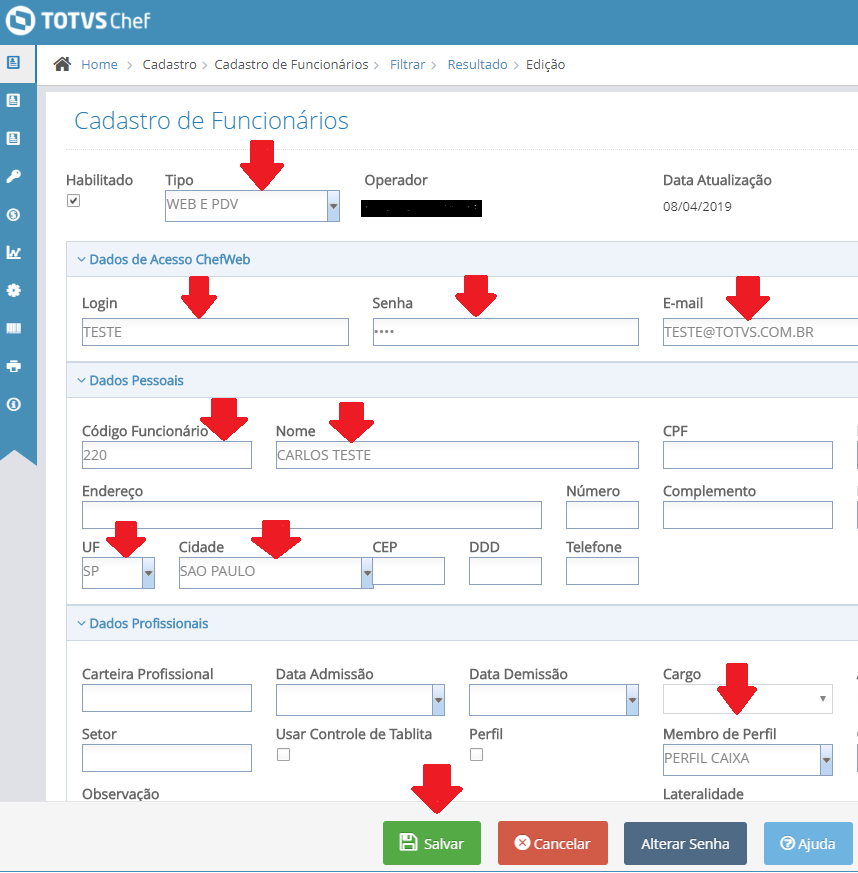Click the CEP input field
Image resolution: width=858 pixels, height=873 pixels.
(409, 571)
